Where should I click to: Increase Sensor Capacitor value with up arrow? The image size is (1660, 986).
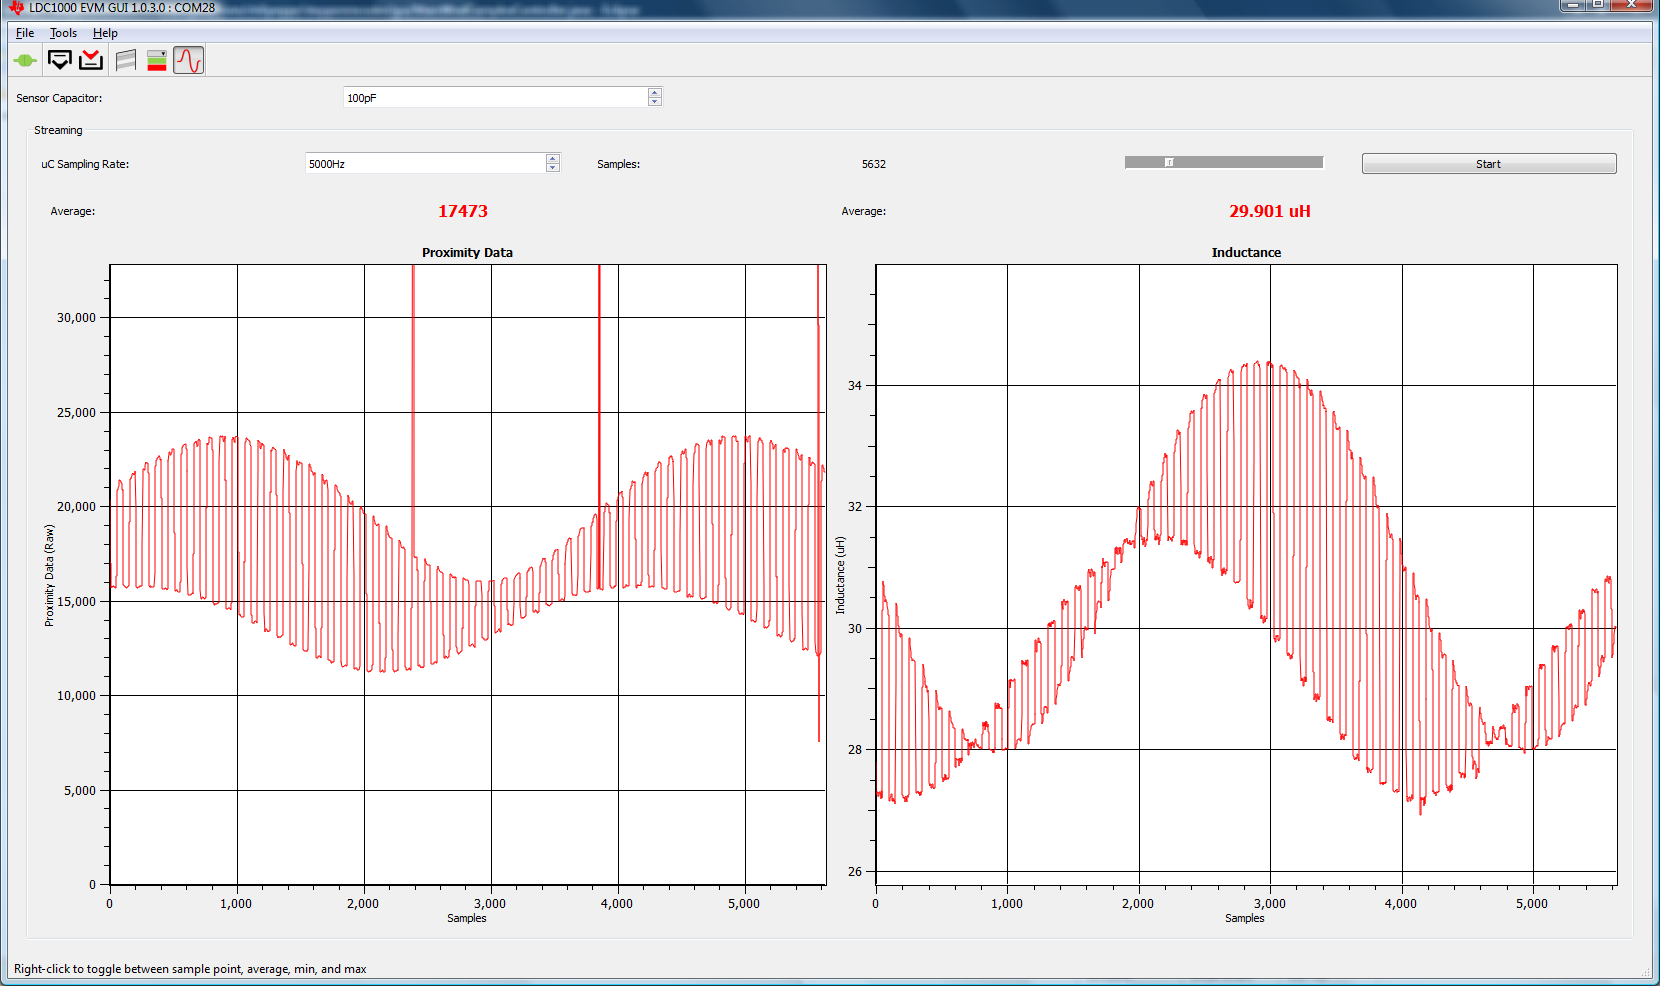pyautogui.click(x=655, y=93)
